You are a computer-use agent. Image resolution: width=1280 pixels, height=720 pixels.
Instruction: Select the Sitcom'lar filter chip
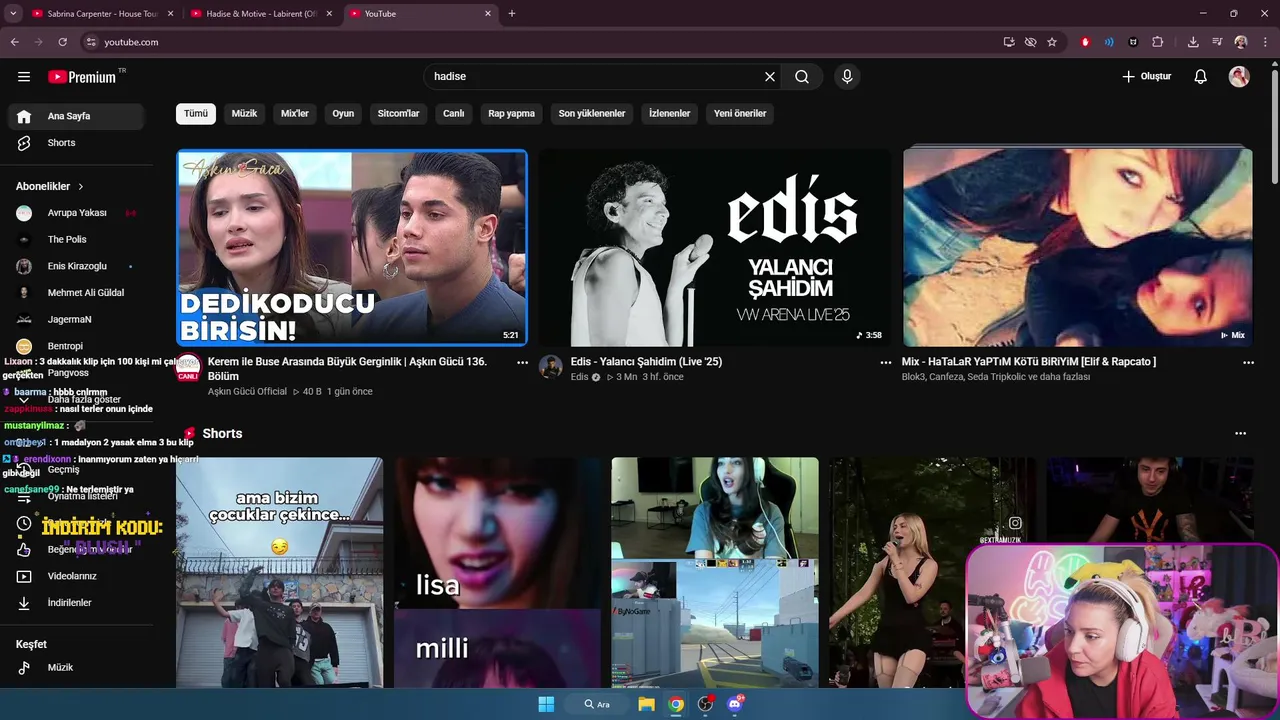tap(398, 114)
